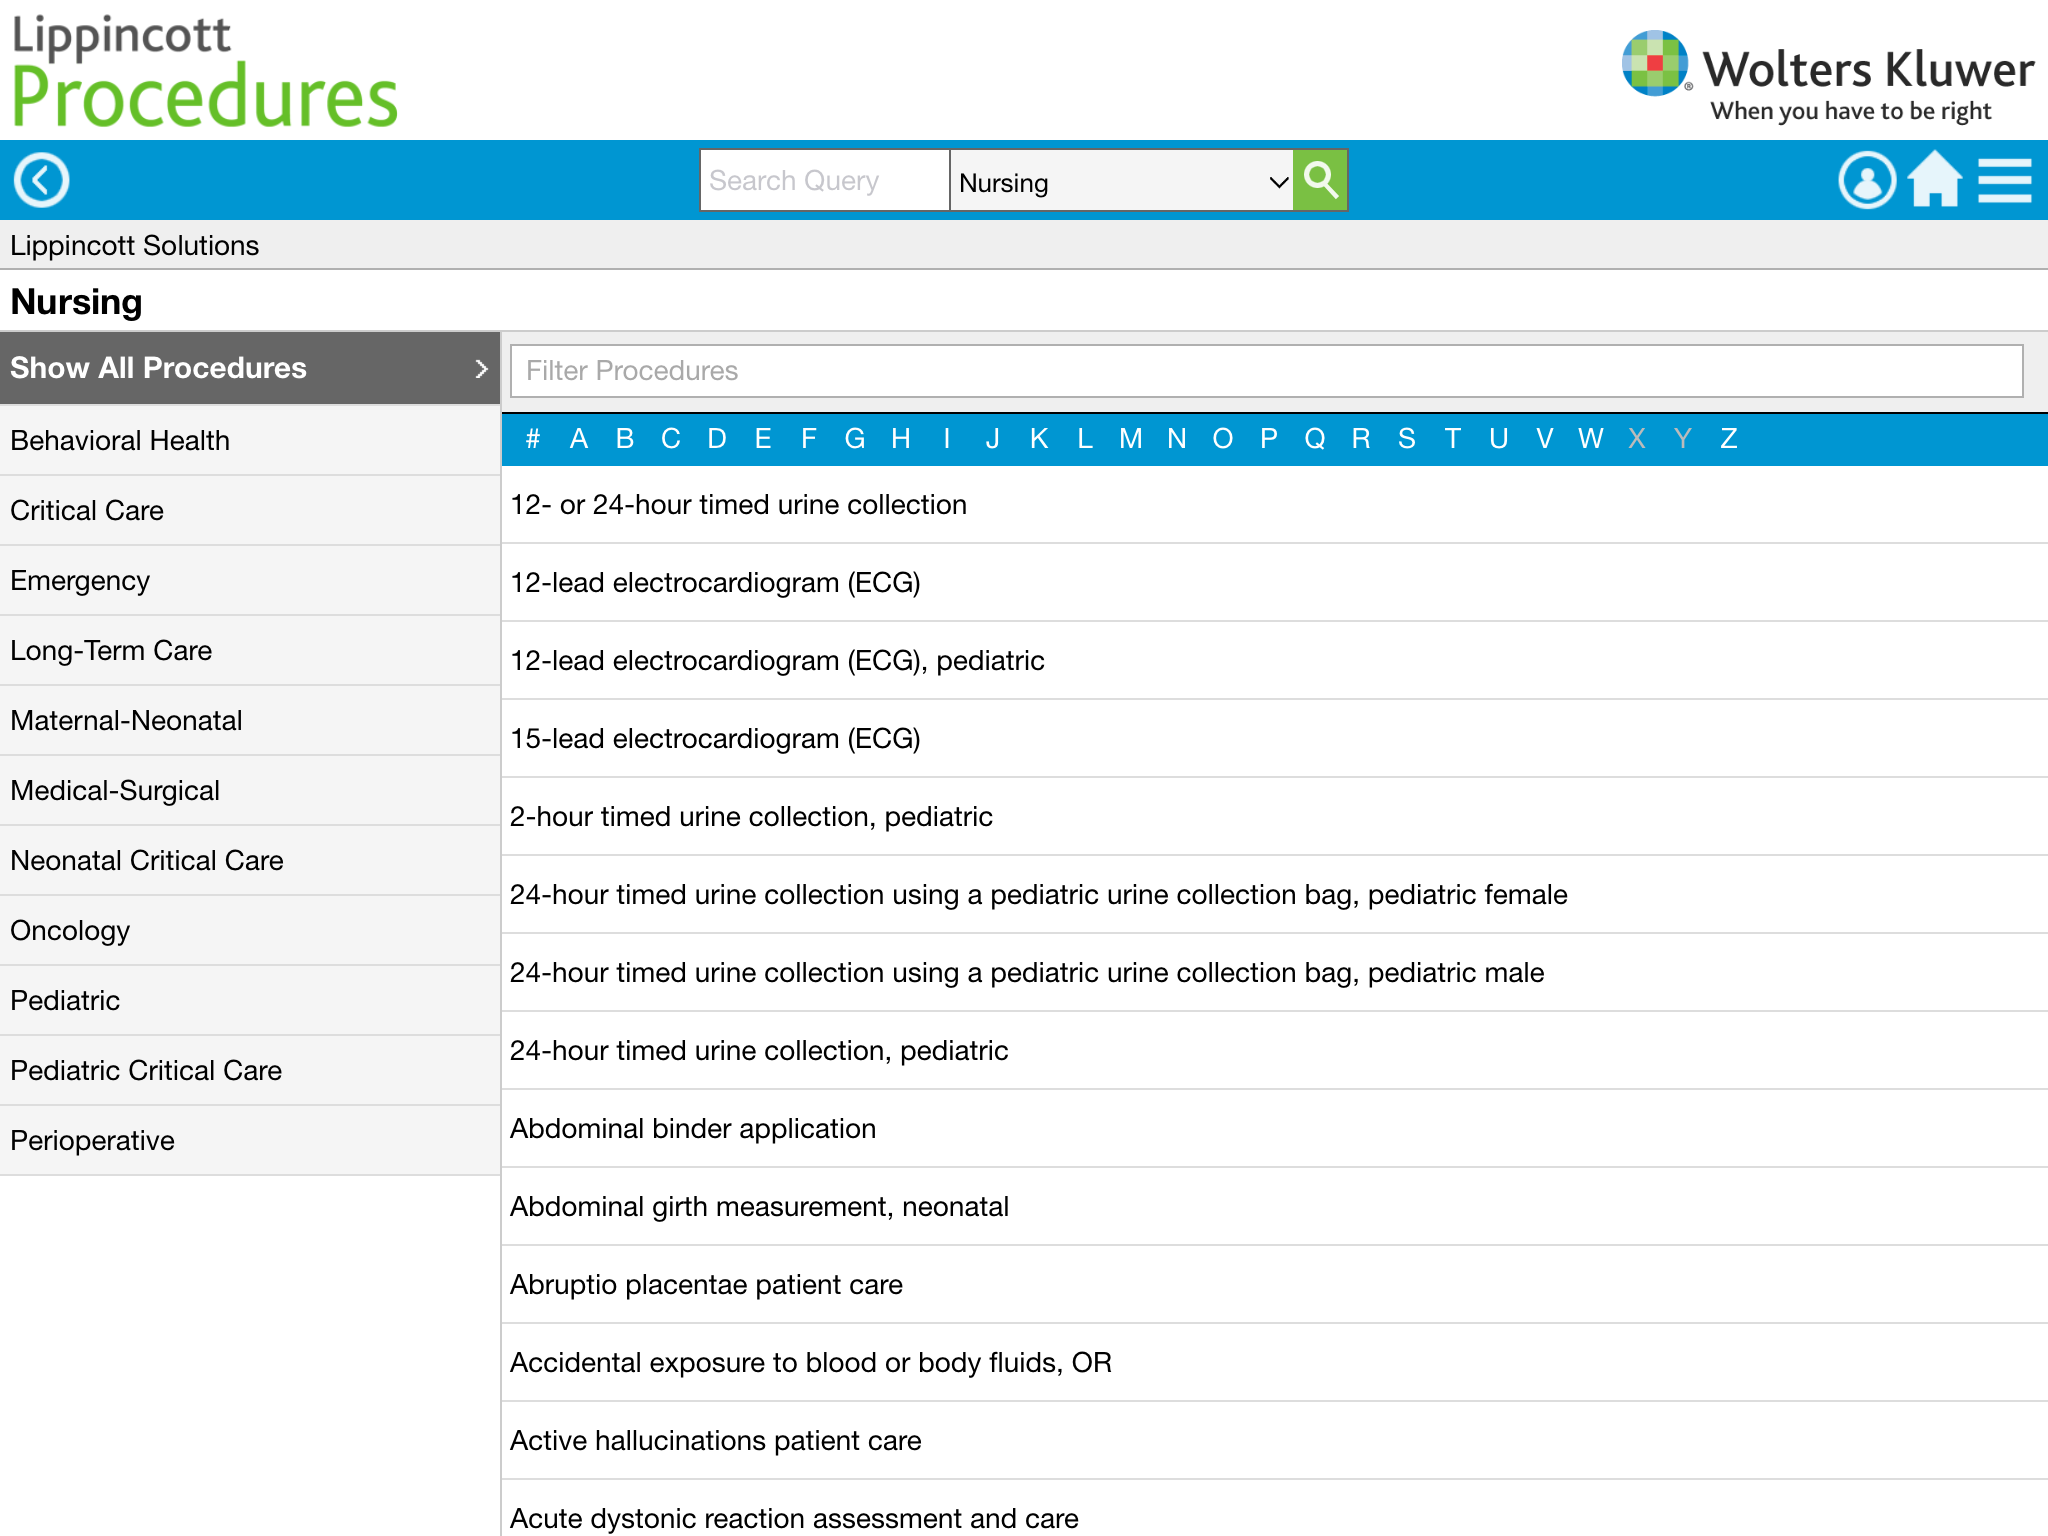Jump to letter F in index
This screenshot has width=2048, height=1536.
pos(809,438)
